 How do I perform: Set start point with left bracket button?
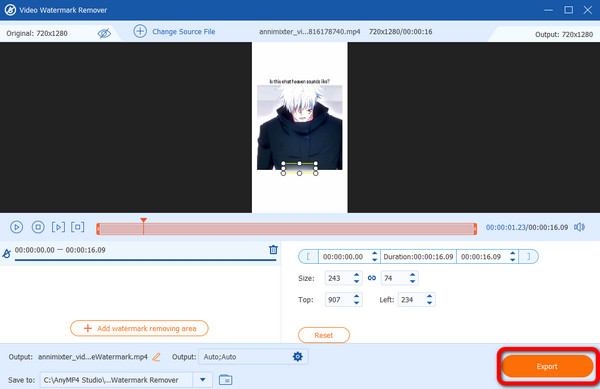pos(308,257)
